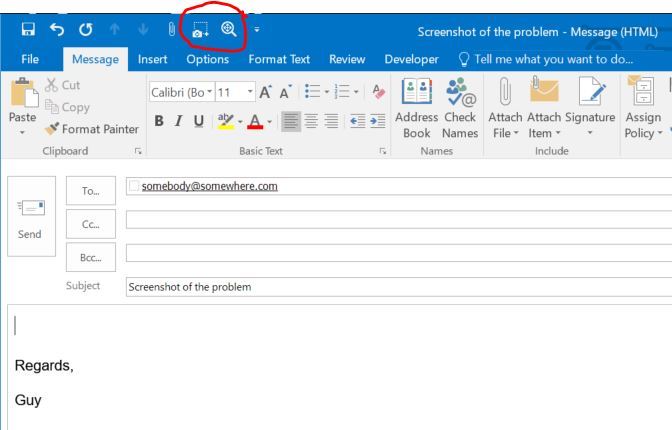Screen dimensions: 672x430
Task: Run Check Names
Action: point(460,108)
